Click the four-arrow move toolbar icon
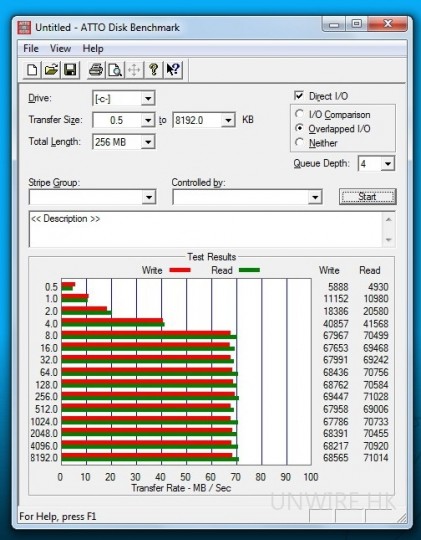Viewport: 421px width, 540px height. click(134, 70)
